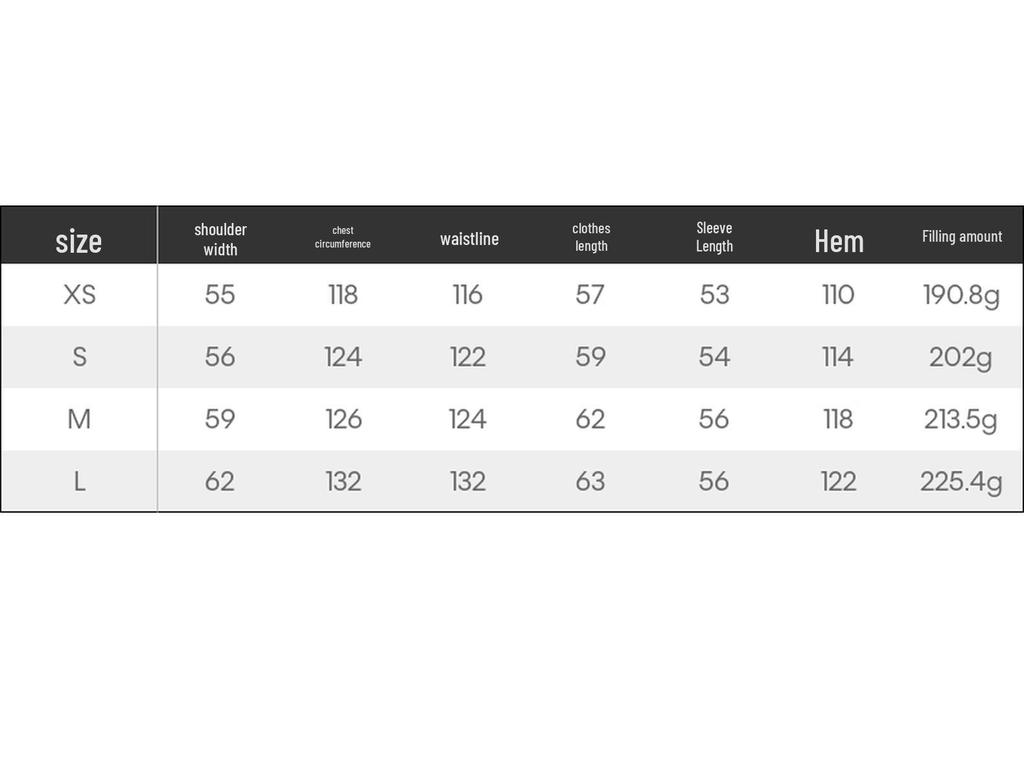Select the L size row label

(79, 481)
